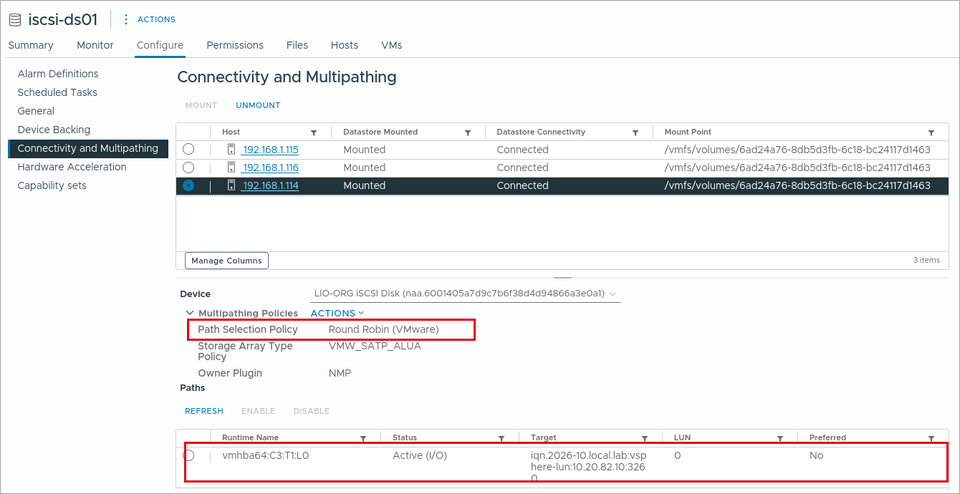The width and height of the screenshot is (960, 494).
Task: Click the datastore icon beside iscsi-ds01
Action: point(15,19)
